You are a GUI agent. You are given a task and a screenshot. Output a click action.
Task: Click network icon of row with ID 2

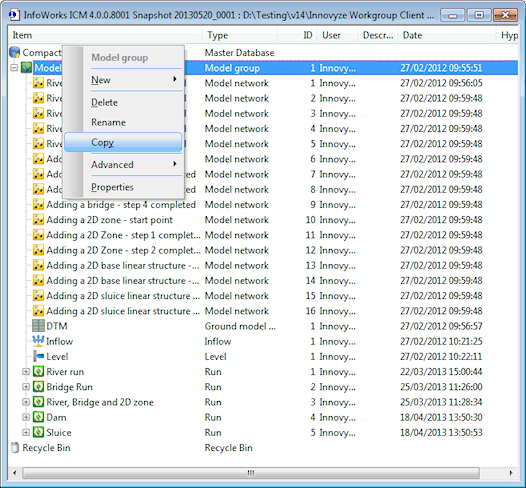pos(38,98)
